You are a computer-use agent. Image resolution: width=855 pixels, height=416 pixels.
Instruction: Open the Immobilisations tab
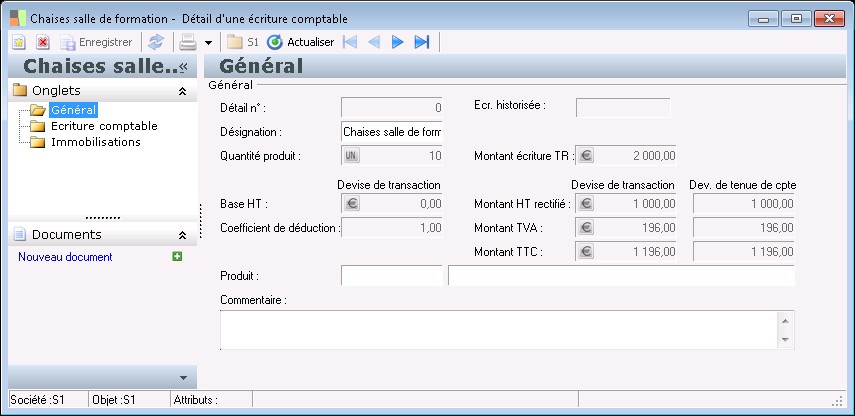(96, 142)
